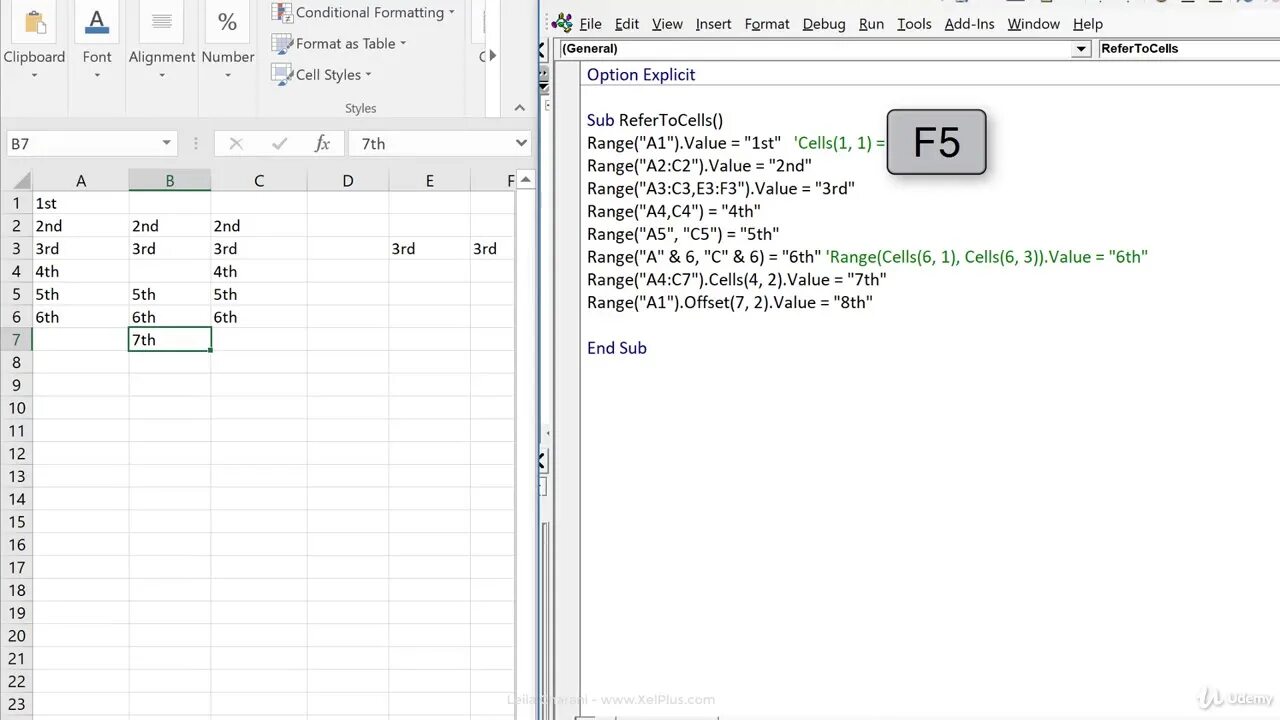
Task: Open the Run menu in VBA editor
Action: pos(871,24)
